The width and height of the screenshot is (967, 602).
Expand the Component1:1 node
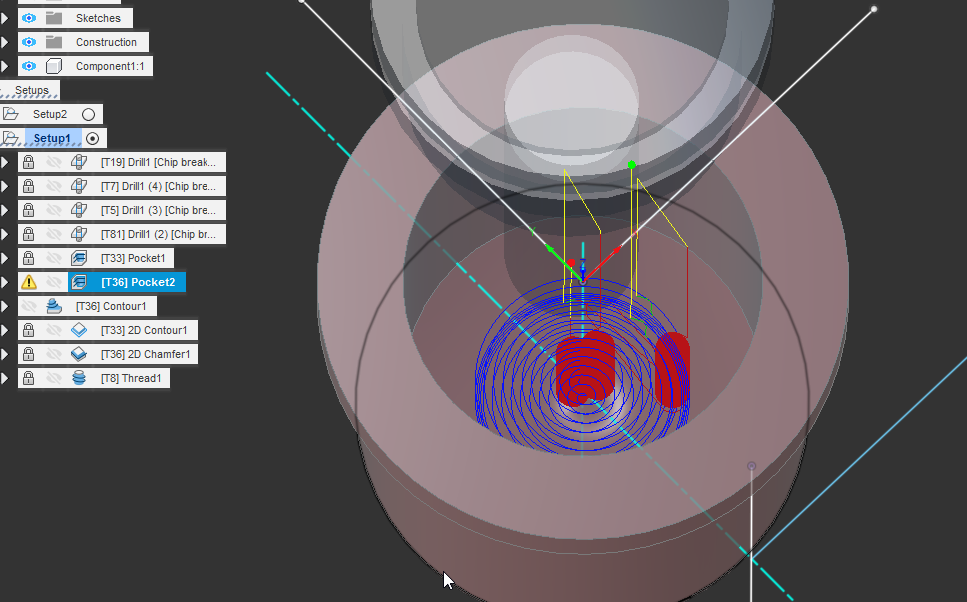[x=6, y=65]
